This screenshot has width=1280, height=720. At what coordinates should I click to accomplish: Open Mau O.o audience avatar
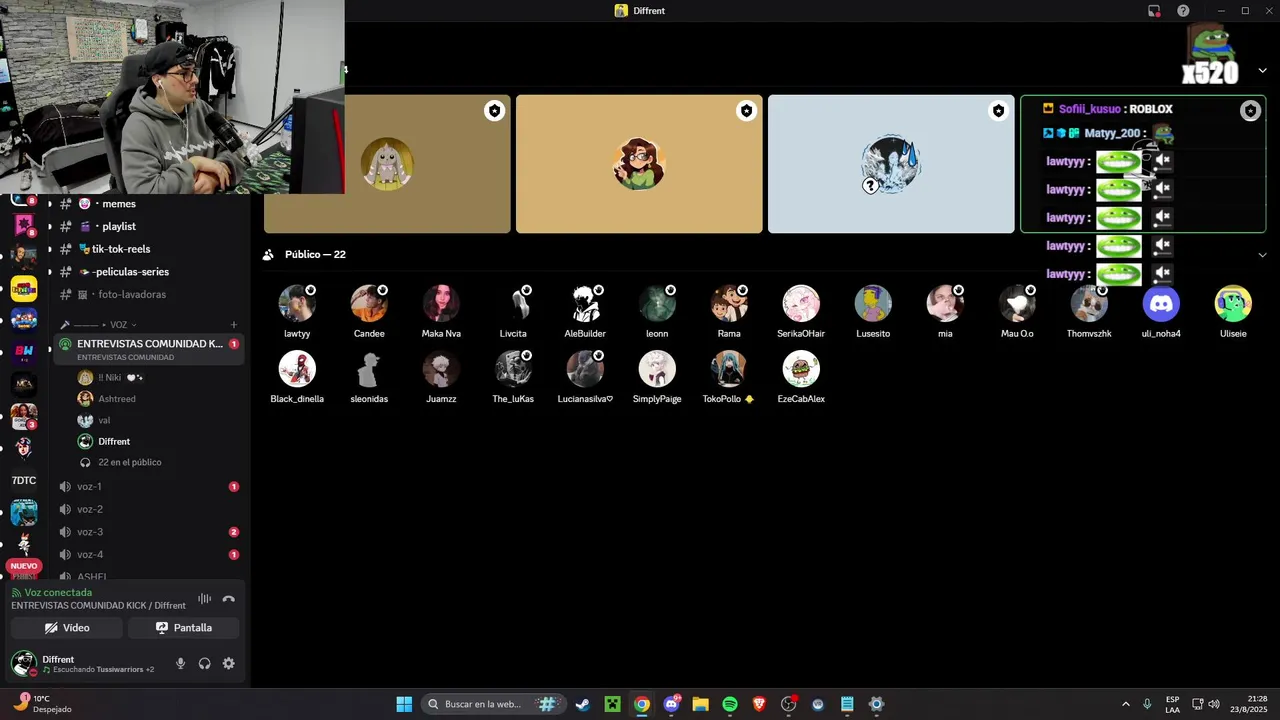(x=1017, y=303)
